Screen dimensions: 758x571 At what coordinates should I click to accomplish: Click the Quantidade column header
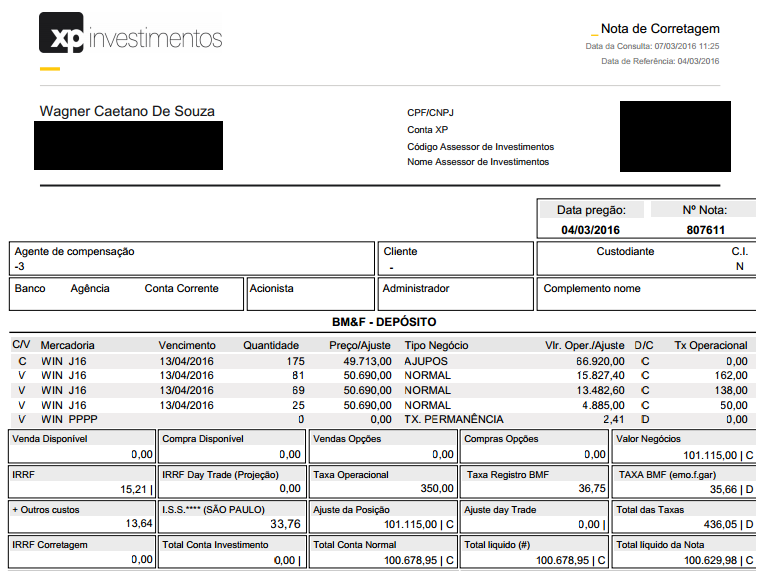[x=271, y=345]
